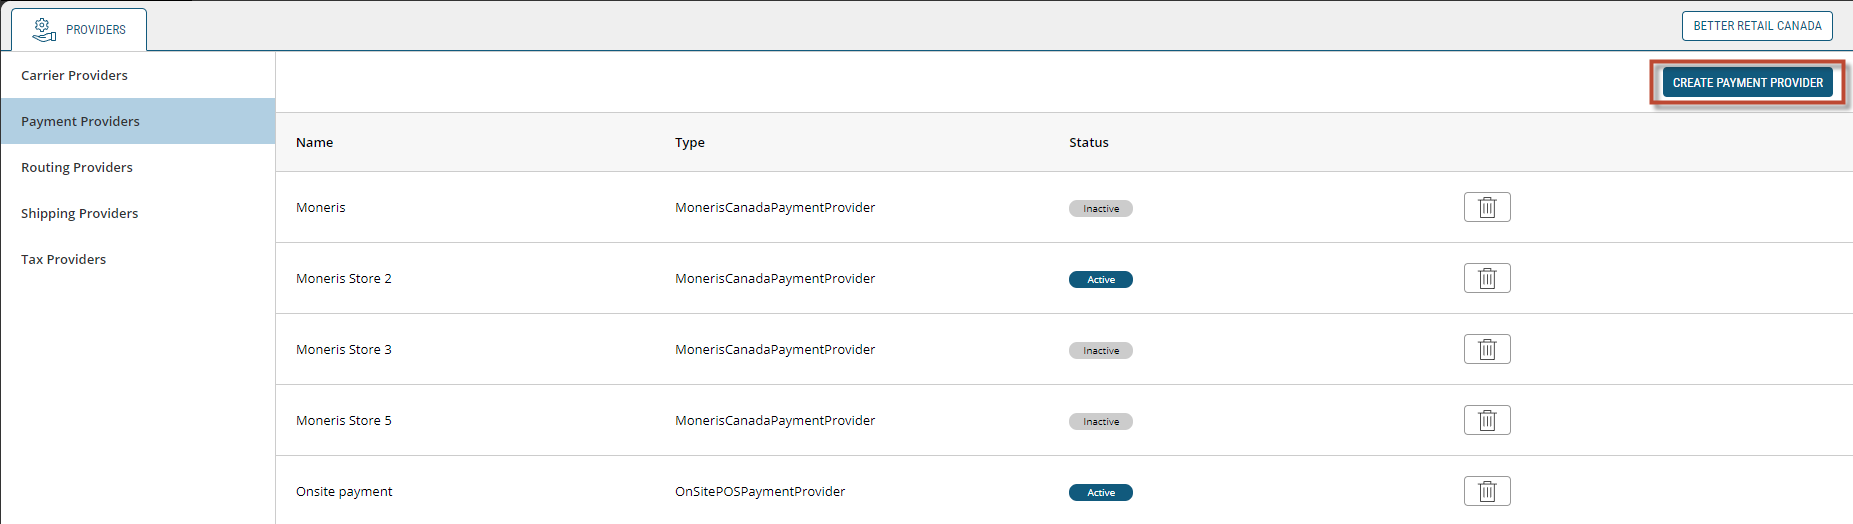
Task: Open Tax Providers list
Action: click(64, 259)
